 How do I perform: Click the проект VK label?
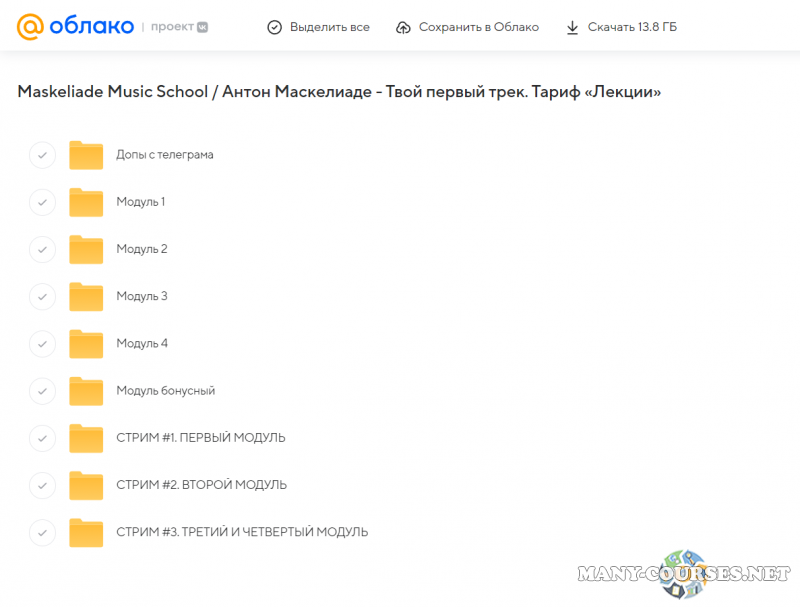(180, 27)
